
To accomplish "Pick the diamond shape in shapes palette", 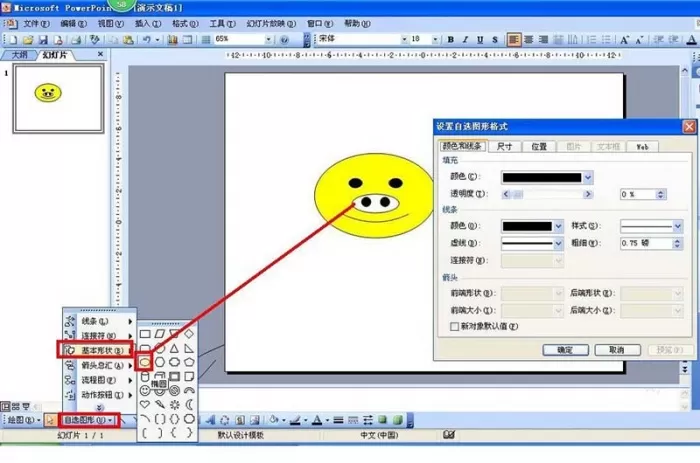I will click(189, 334).
